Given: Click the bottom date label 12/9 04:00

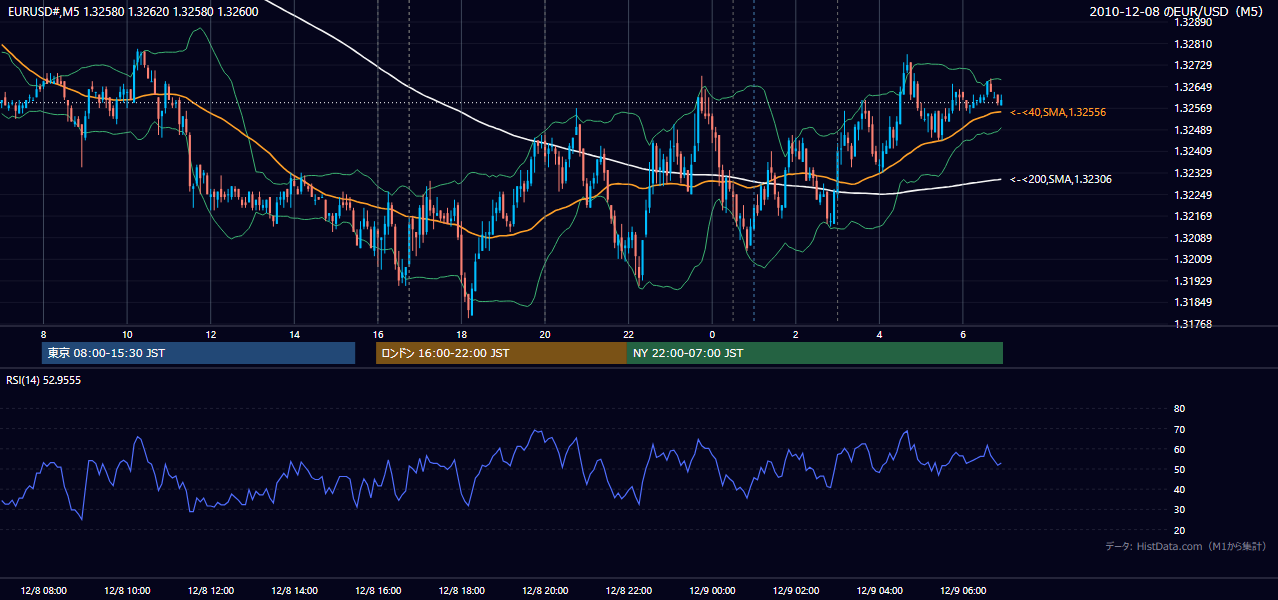Looking at the screenshot, I should pos(879,590).
